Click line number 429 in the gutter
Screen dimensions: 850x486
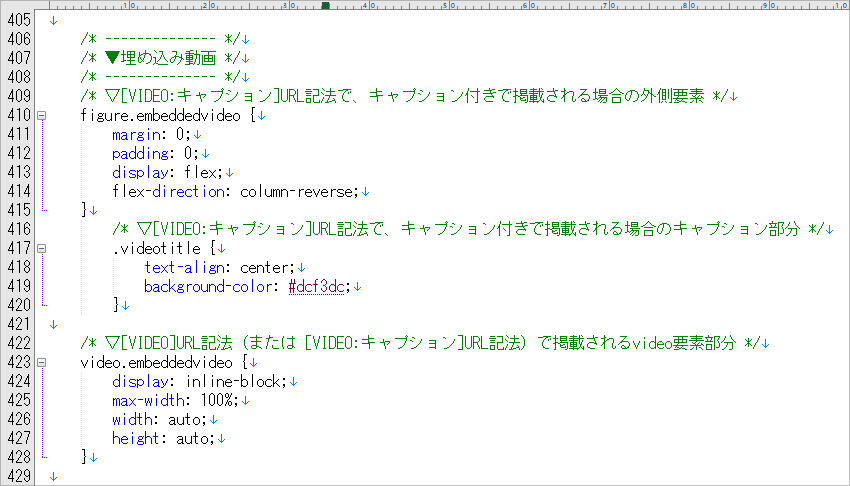(x=17, y=476)
